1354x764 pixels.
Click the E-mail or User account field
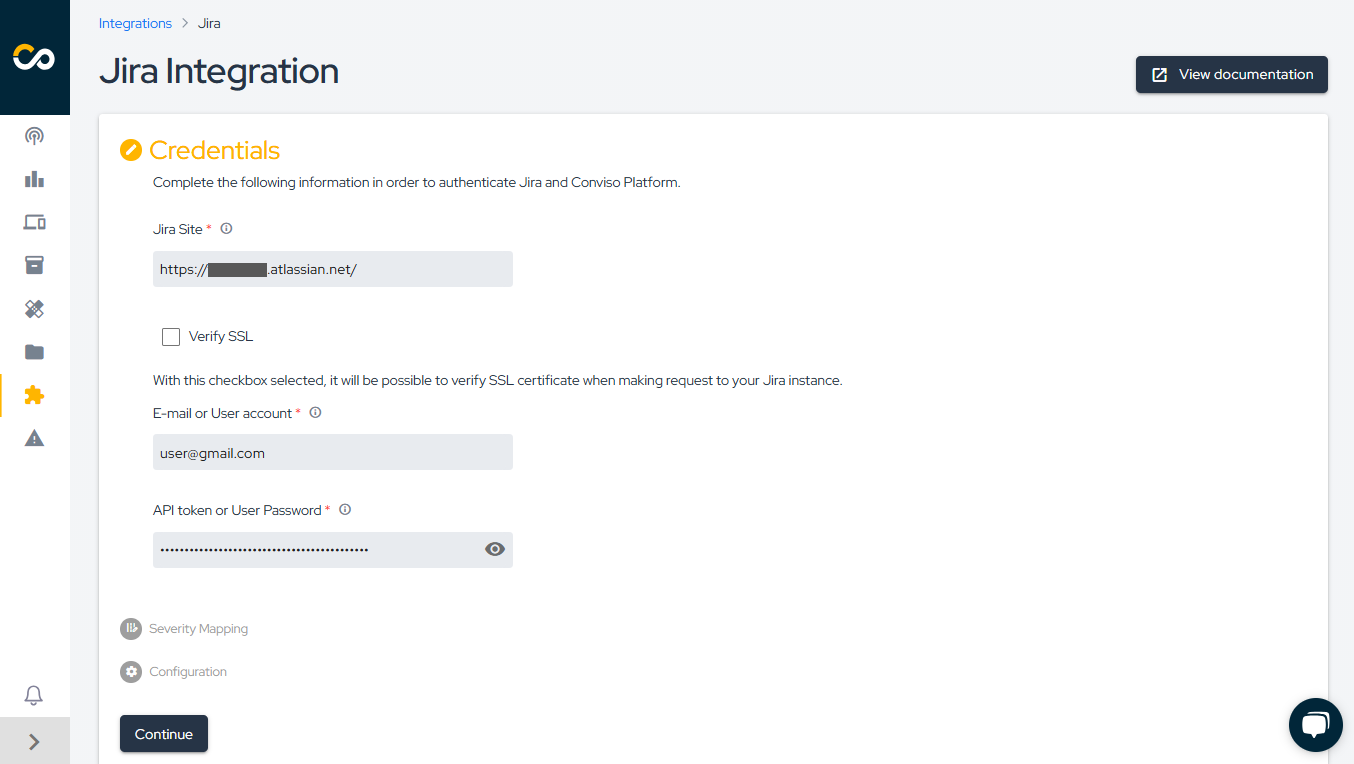click(333, 452)
